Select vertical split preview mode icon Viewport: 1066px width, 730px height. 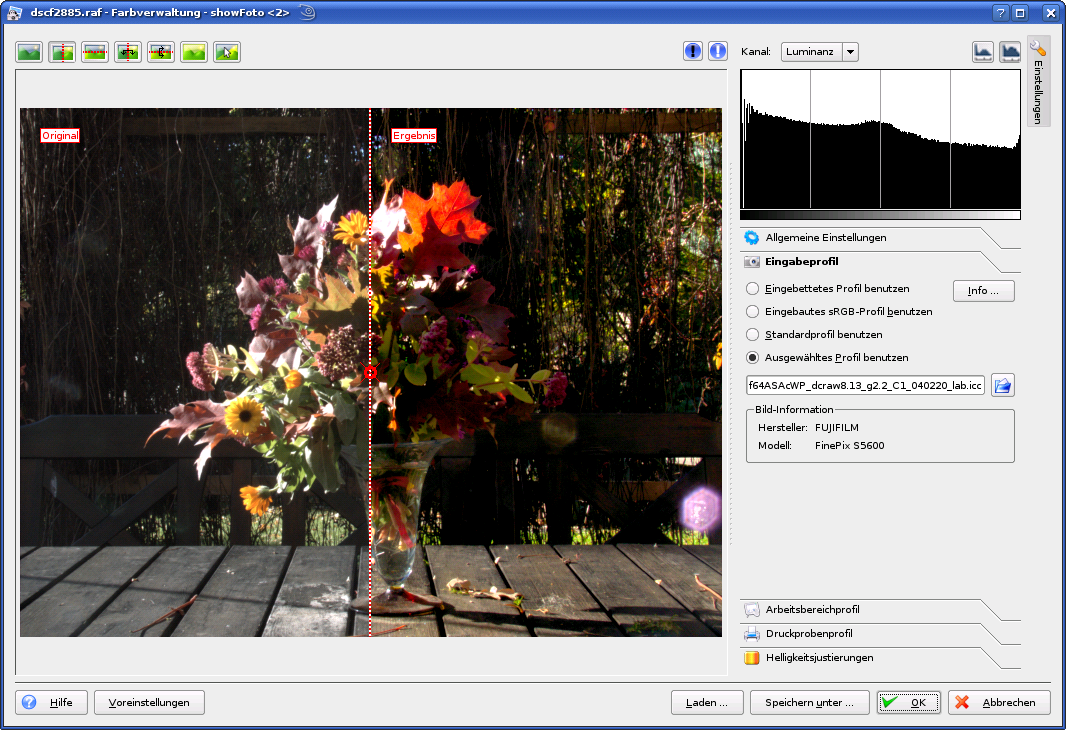62,52
